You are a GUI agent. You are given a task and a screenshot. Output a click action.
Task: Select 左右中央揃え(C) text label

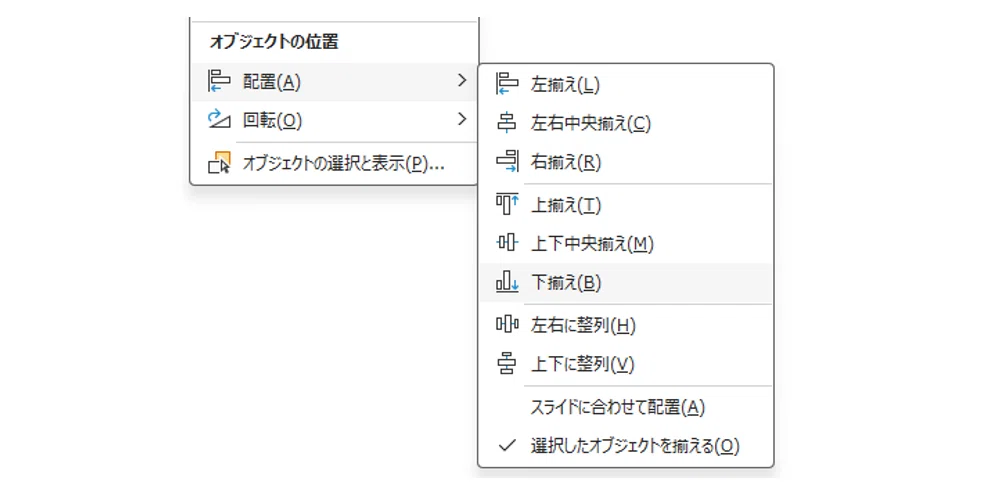pyautogui.click(x=591, y=123)
